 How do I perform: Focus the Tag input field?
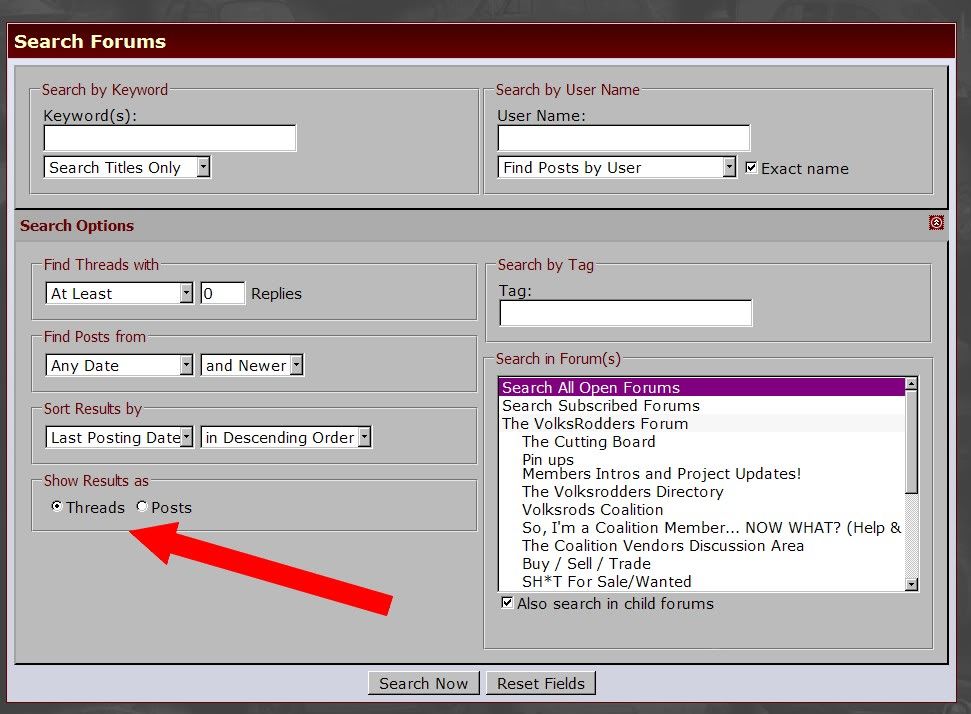pos(625,313)
